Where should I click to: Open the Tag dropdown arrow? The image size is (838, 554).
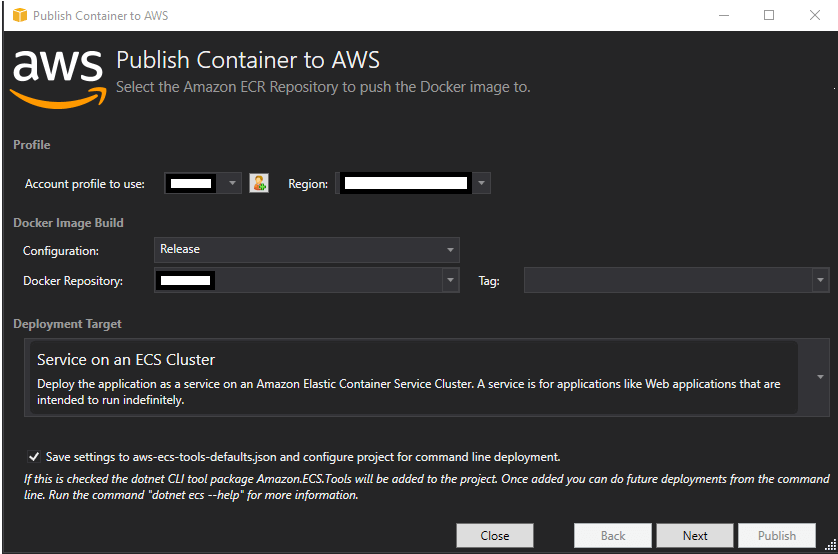pos(820,280)
